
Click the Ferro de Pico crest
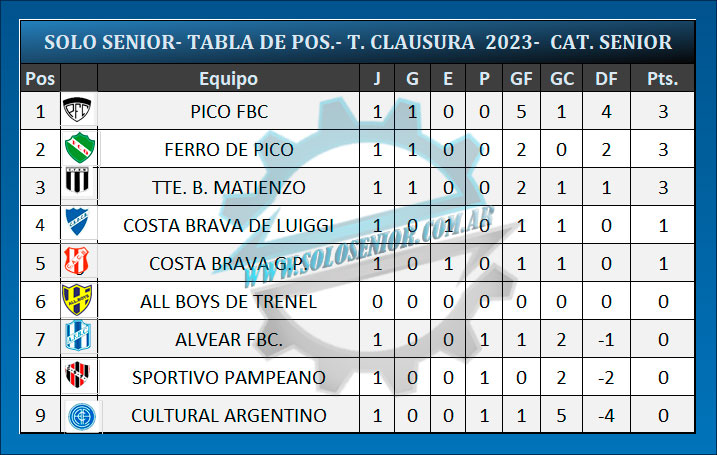point(78,150)
